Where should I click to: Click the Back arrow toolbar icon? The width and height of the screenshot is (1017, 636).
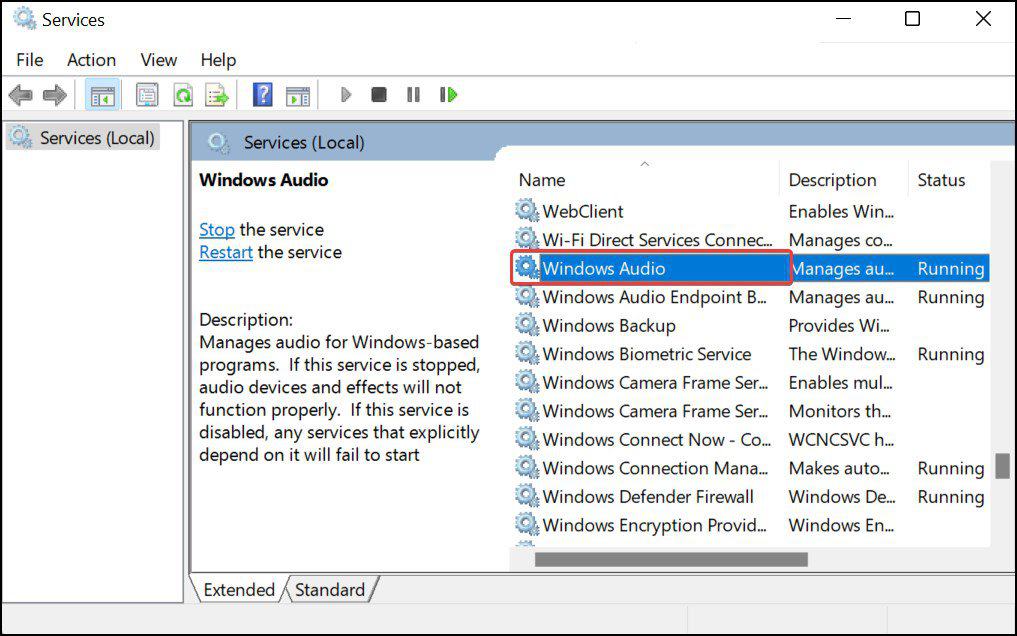point(21,95)
